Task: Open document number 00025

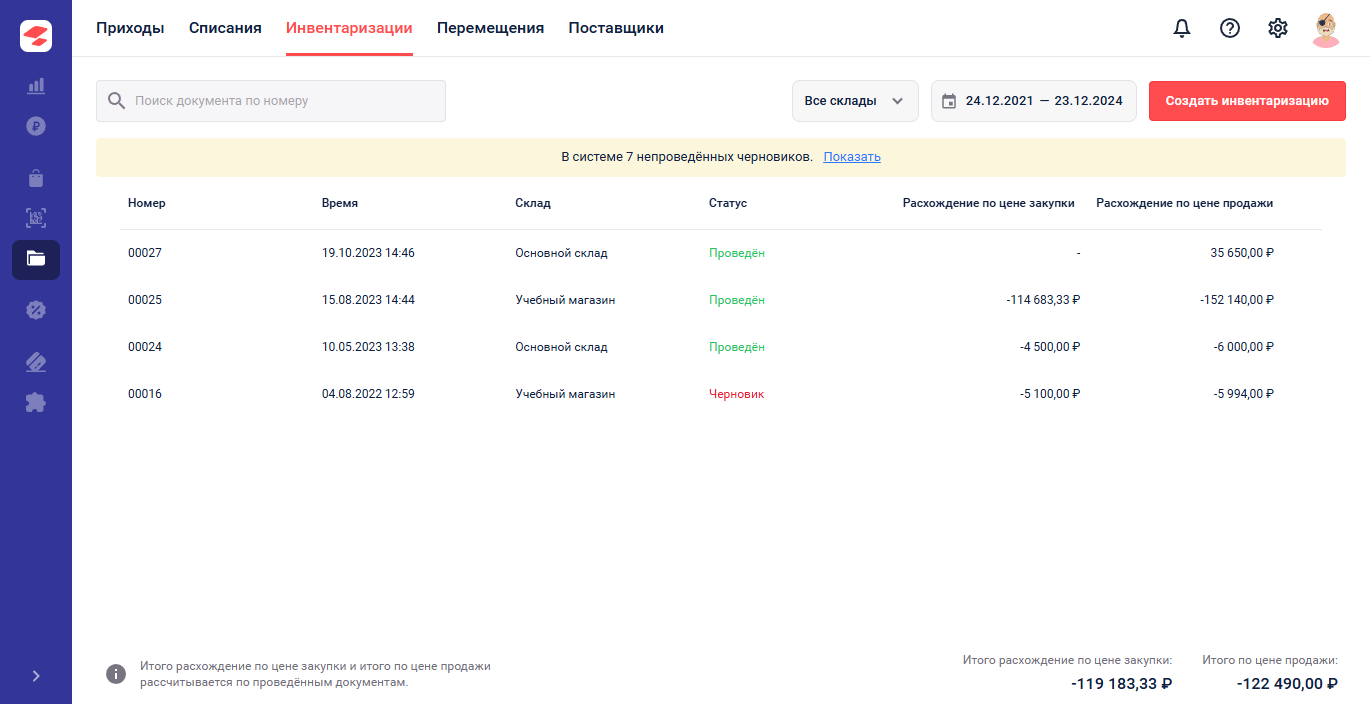Action: 145,300
